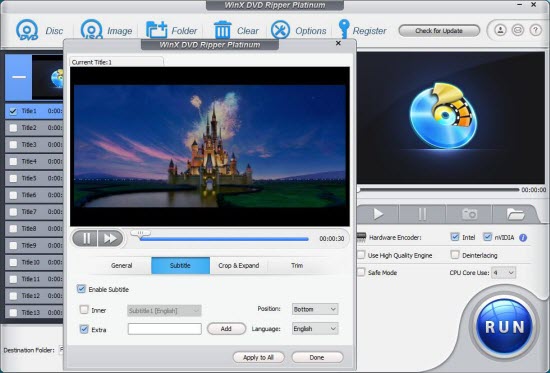Open the Position dropdown set to Bottom
This screenshot has height=373, width=550.
coord(315,309)
